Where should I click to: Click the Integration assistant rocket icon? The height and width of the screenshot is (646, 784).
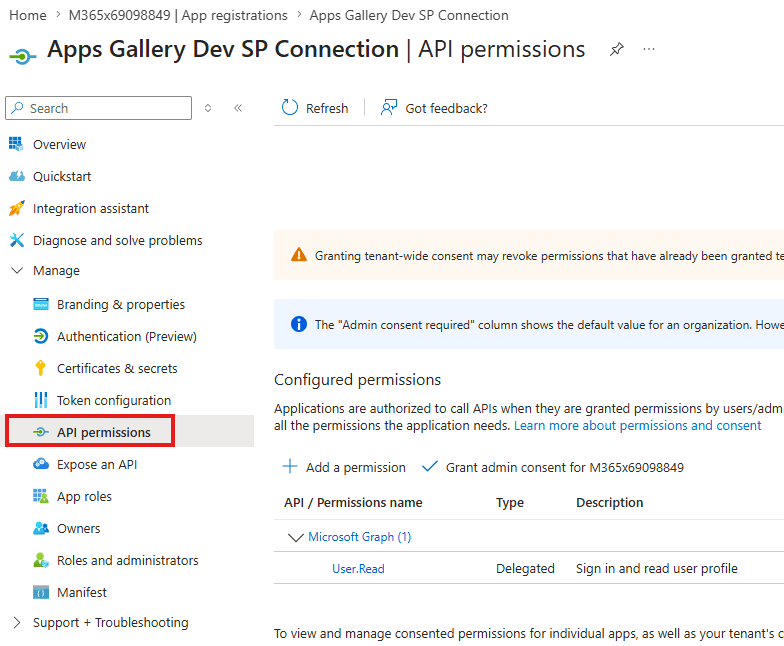(x=16, y=208)
